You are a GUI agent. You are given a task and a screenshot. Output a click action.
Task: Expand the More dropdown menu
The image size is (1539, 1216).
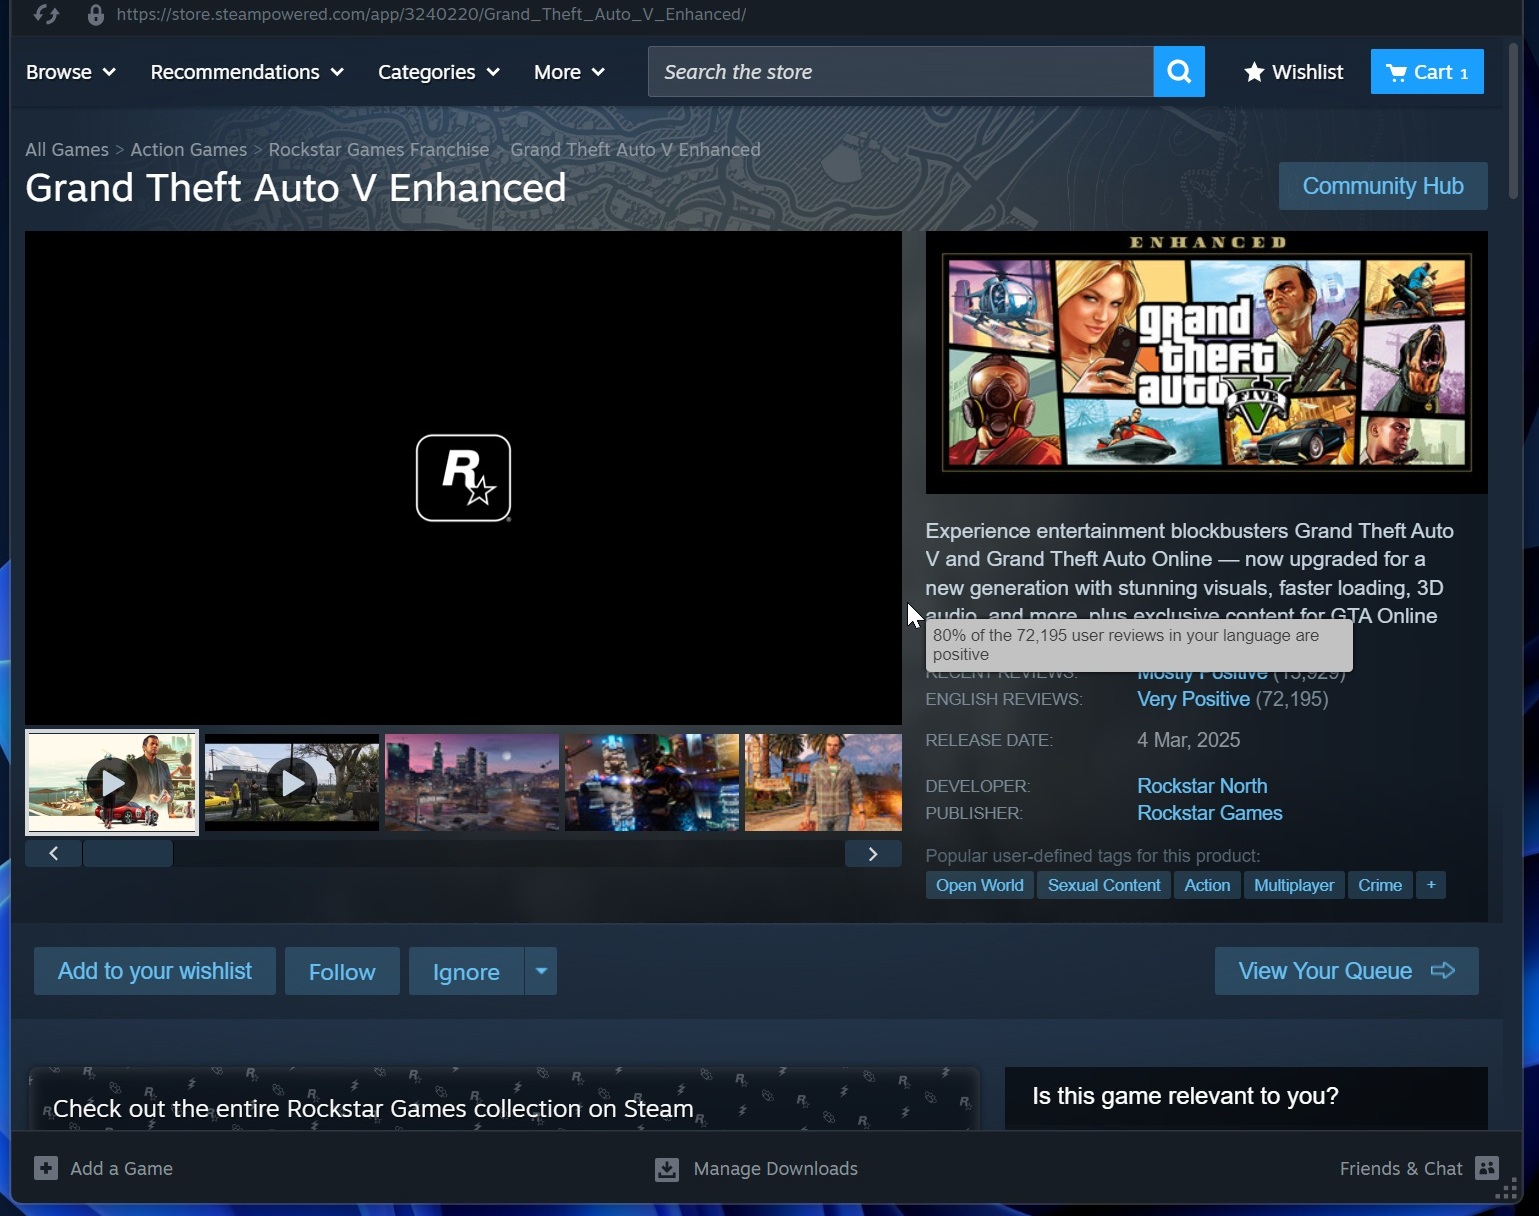pyautogui.click(x=569, y=72)
